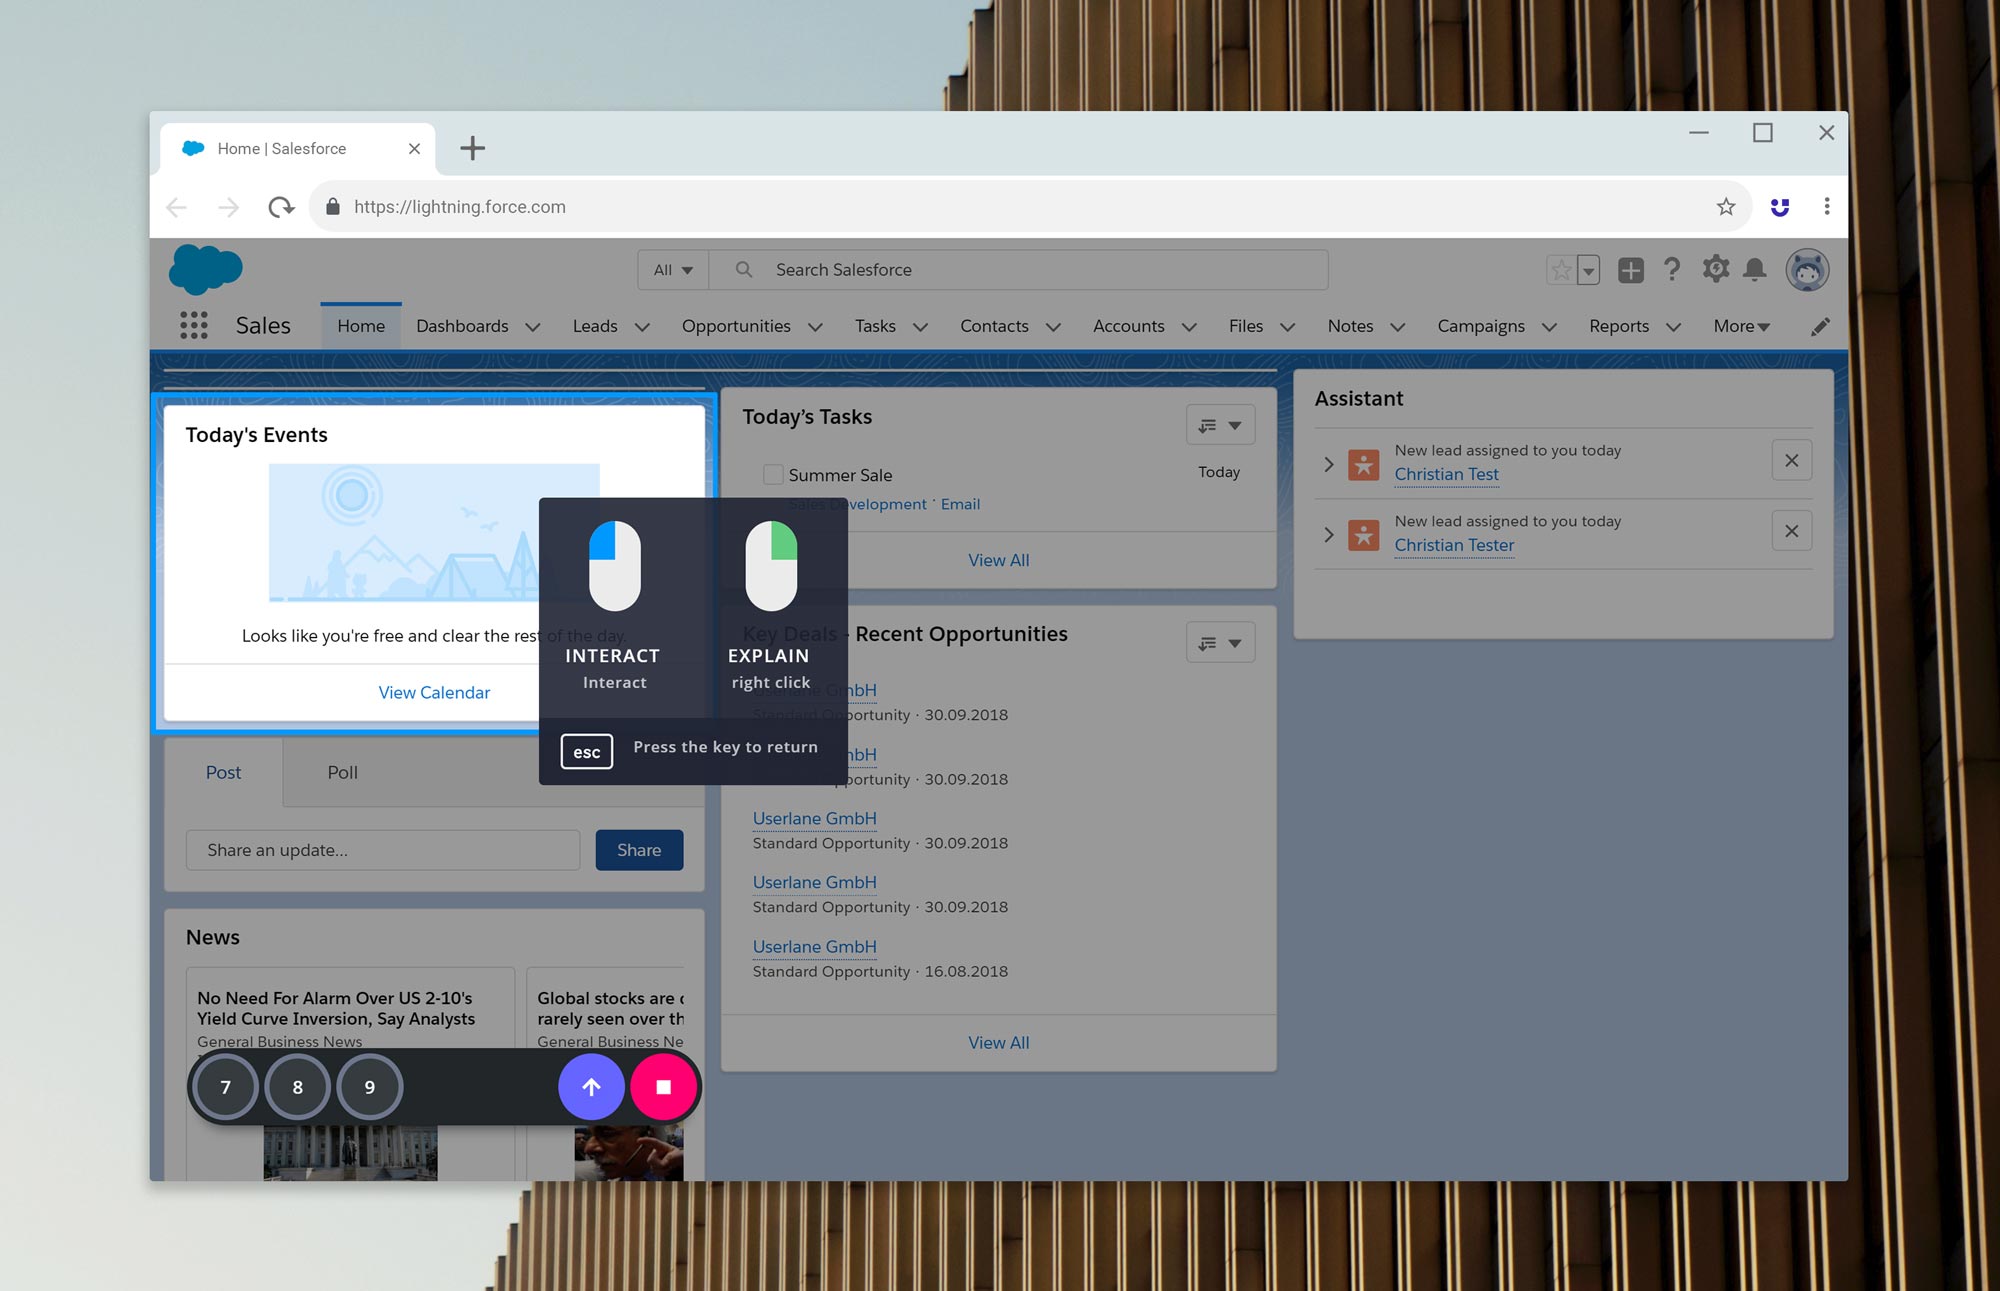Open the user avatar profile menu
The height and width of the screenshot is (1291, 2000).
tap(1807, 270)
